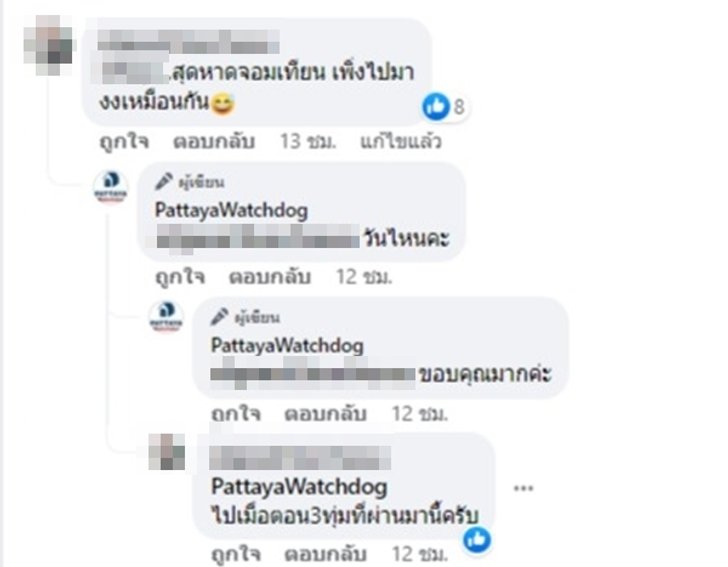
Task: Click แก้ไขแล้ว edit history link
Action: (401, 142)
